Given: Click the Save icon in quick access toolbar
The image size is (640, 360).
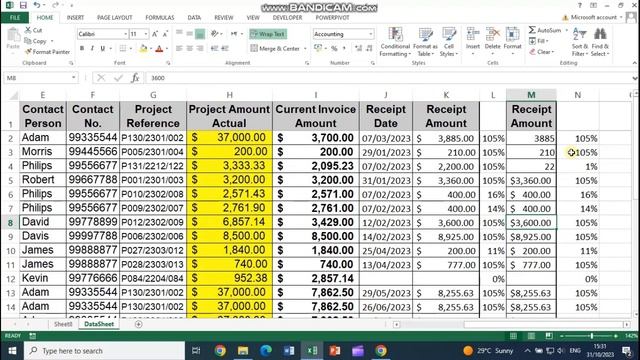Looking at the screenshot, I should click(23, 5).
